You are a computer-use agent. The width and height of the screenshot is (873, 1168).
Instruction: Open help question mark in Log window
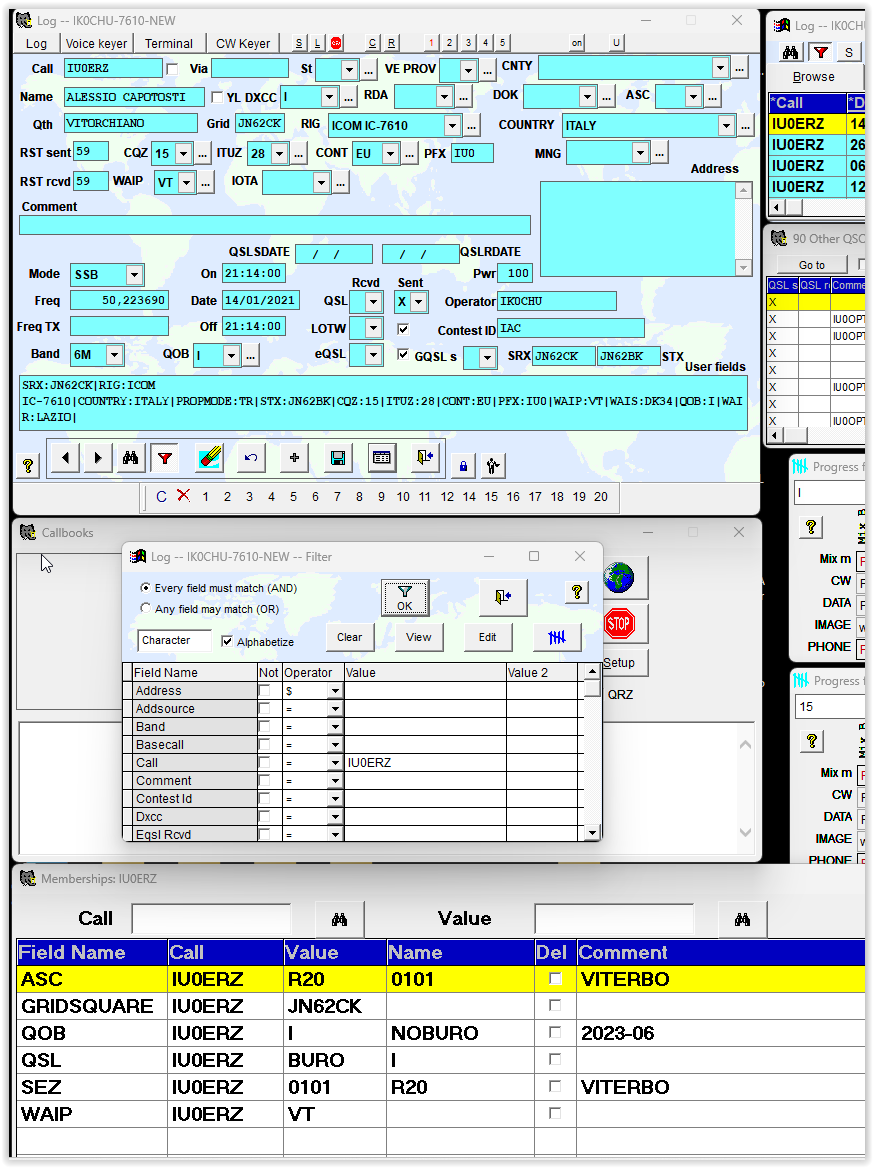coord(28,466)
